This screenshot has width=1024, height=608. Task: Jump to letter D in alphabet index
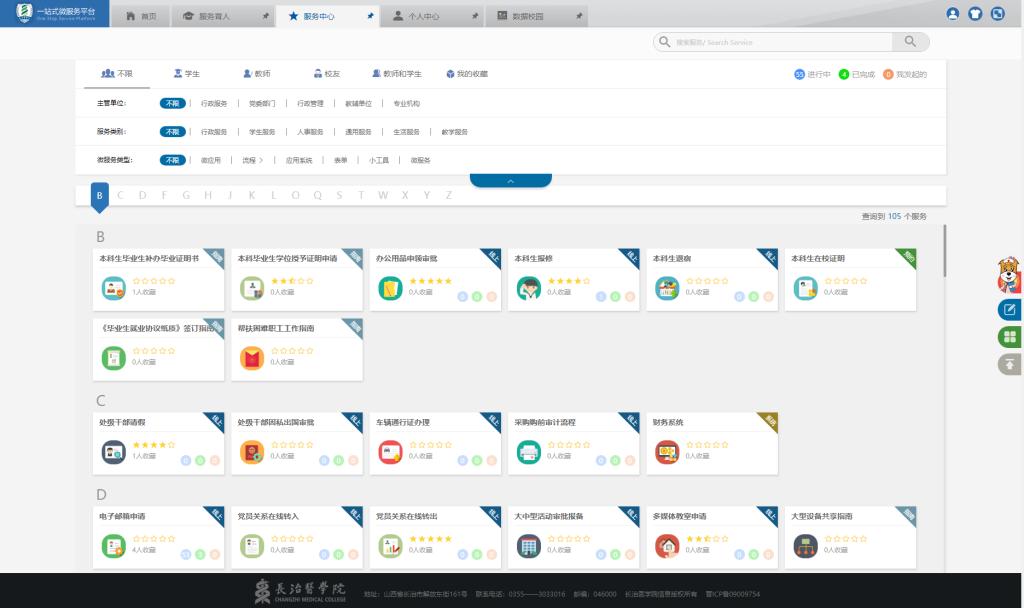143,195
